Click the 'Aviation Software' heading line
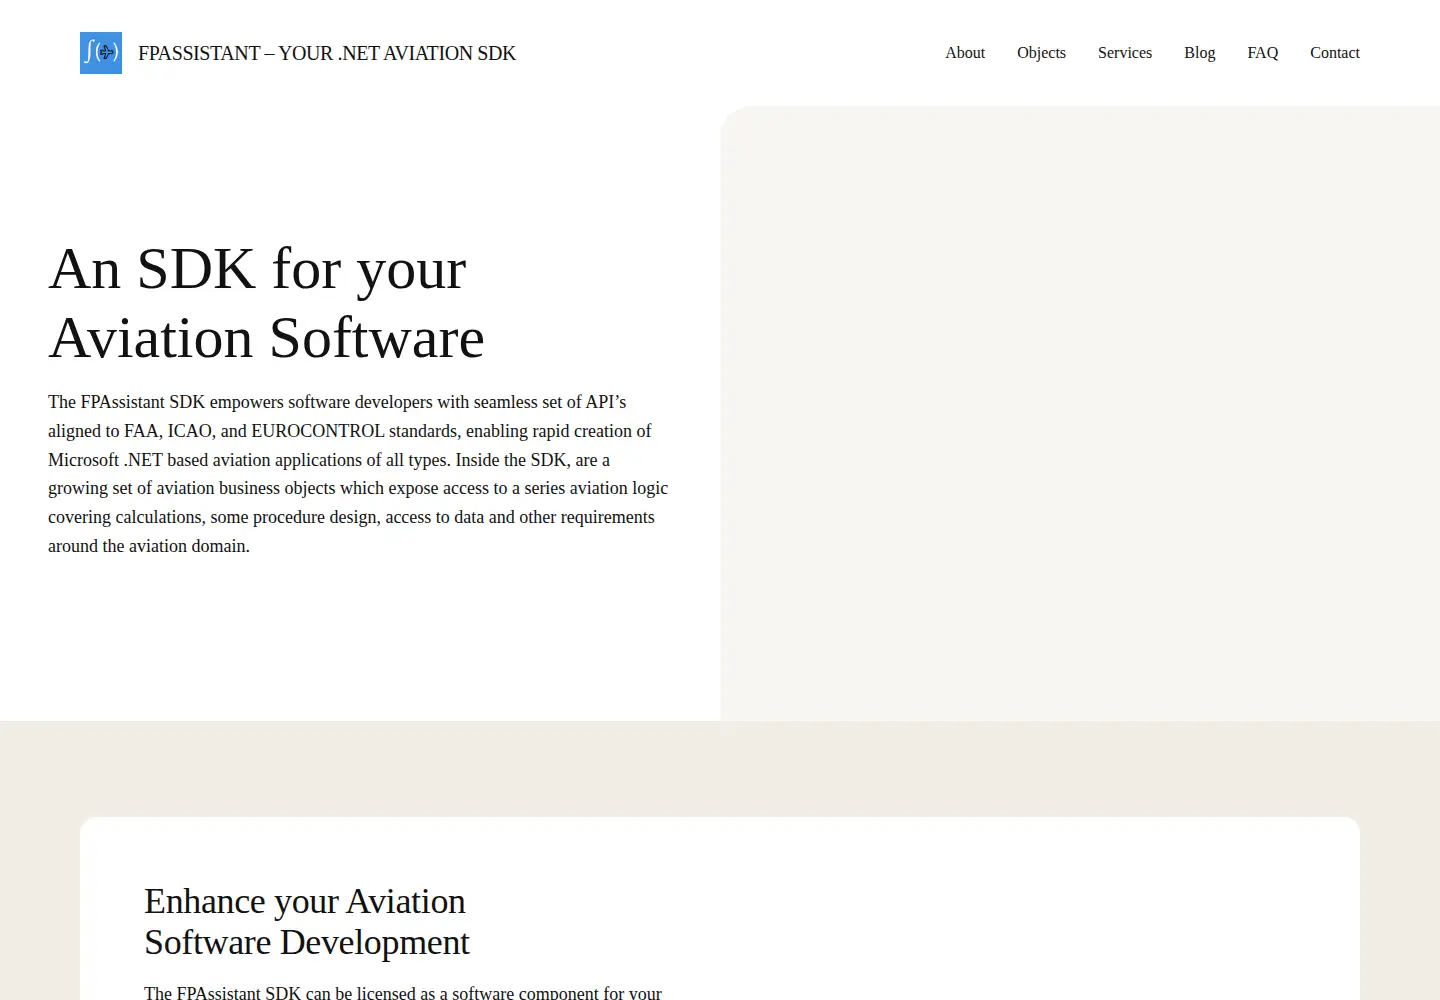 (266, 338)
